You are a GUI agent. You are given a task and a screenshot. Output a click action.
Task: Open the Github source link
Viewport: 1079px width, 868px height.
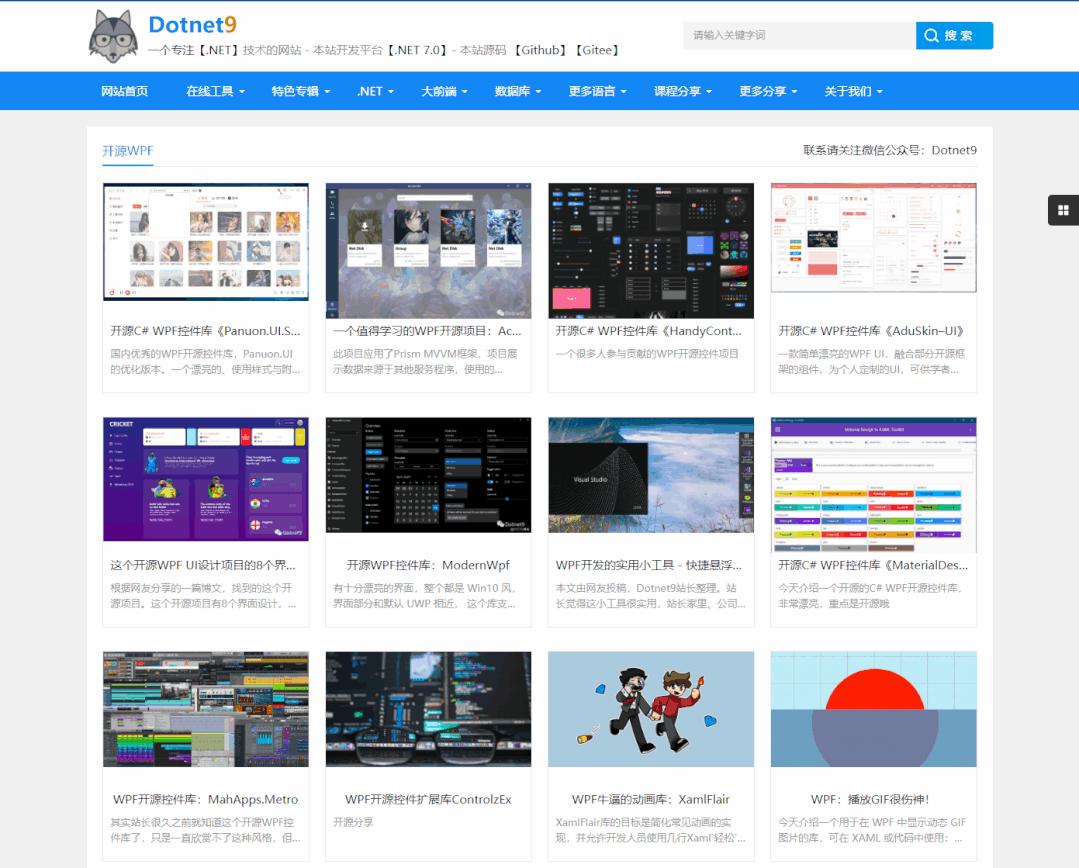539,50
